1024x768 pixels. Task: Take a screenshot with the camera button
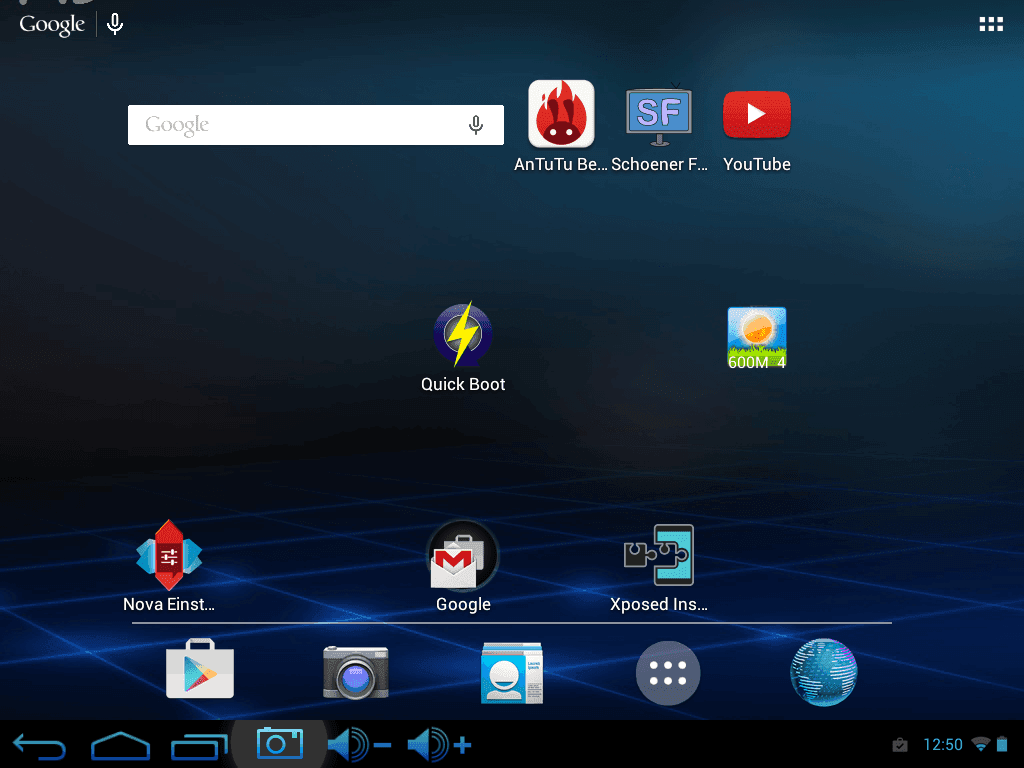(280, 743)
